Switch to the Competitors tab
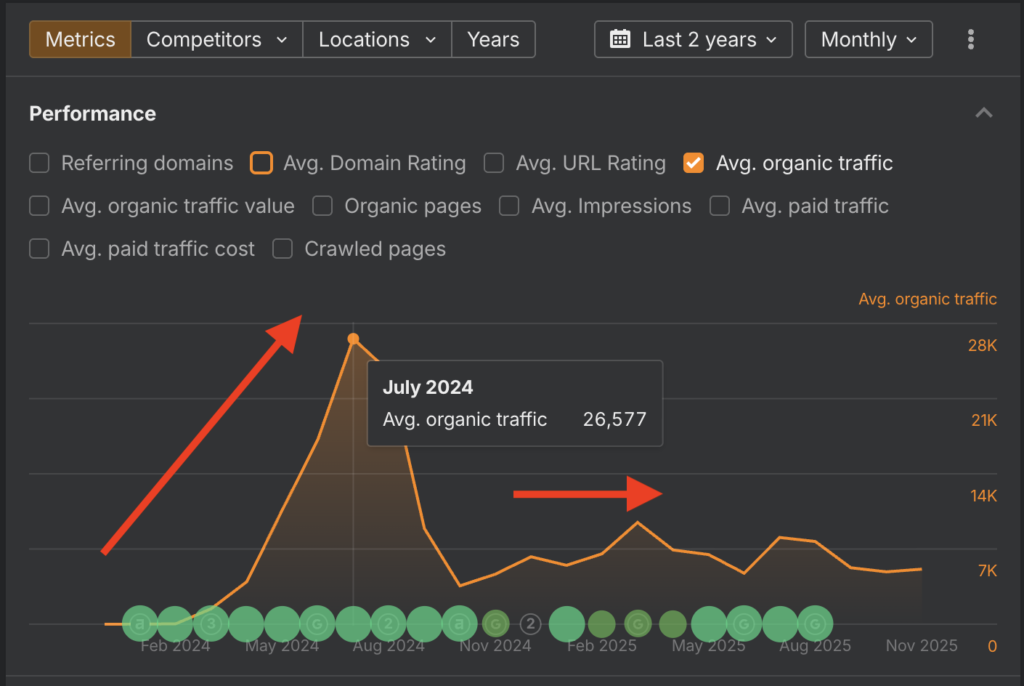1024x686 pixels. [x=216, y=40]
